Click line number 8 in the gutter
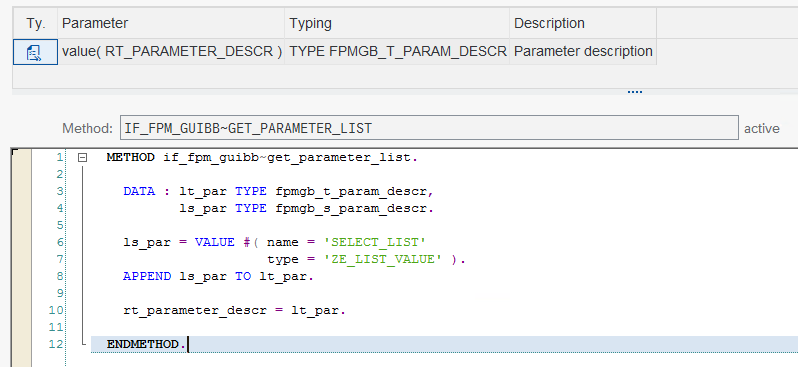The image size is (798, 367). [60, 276]
